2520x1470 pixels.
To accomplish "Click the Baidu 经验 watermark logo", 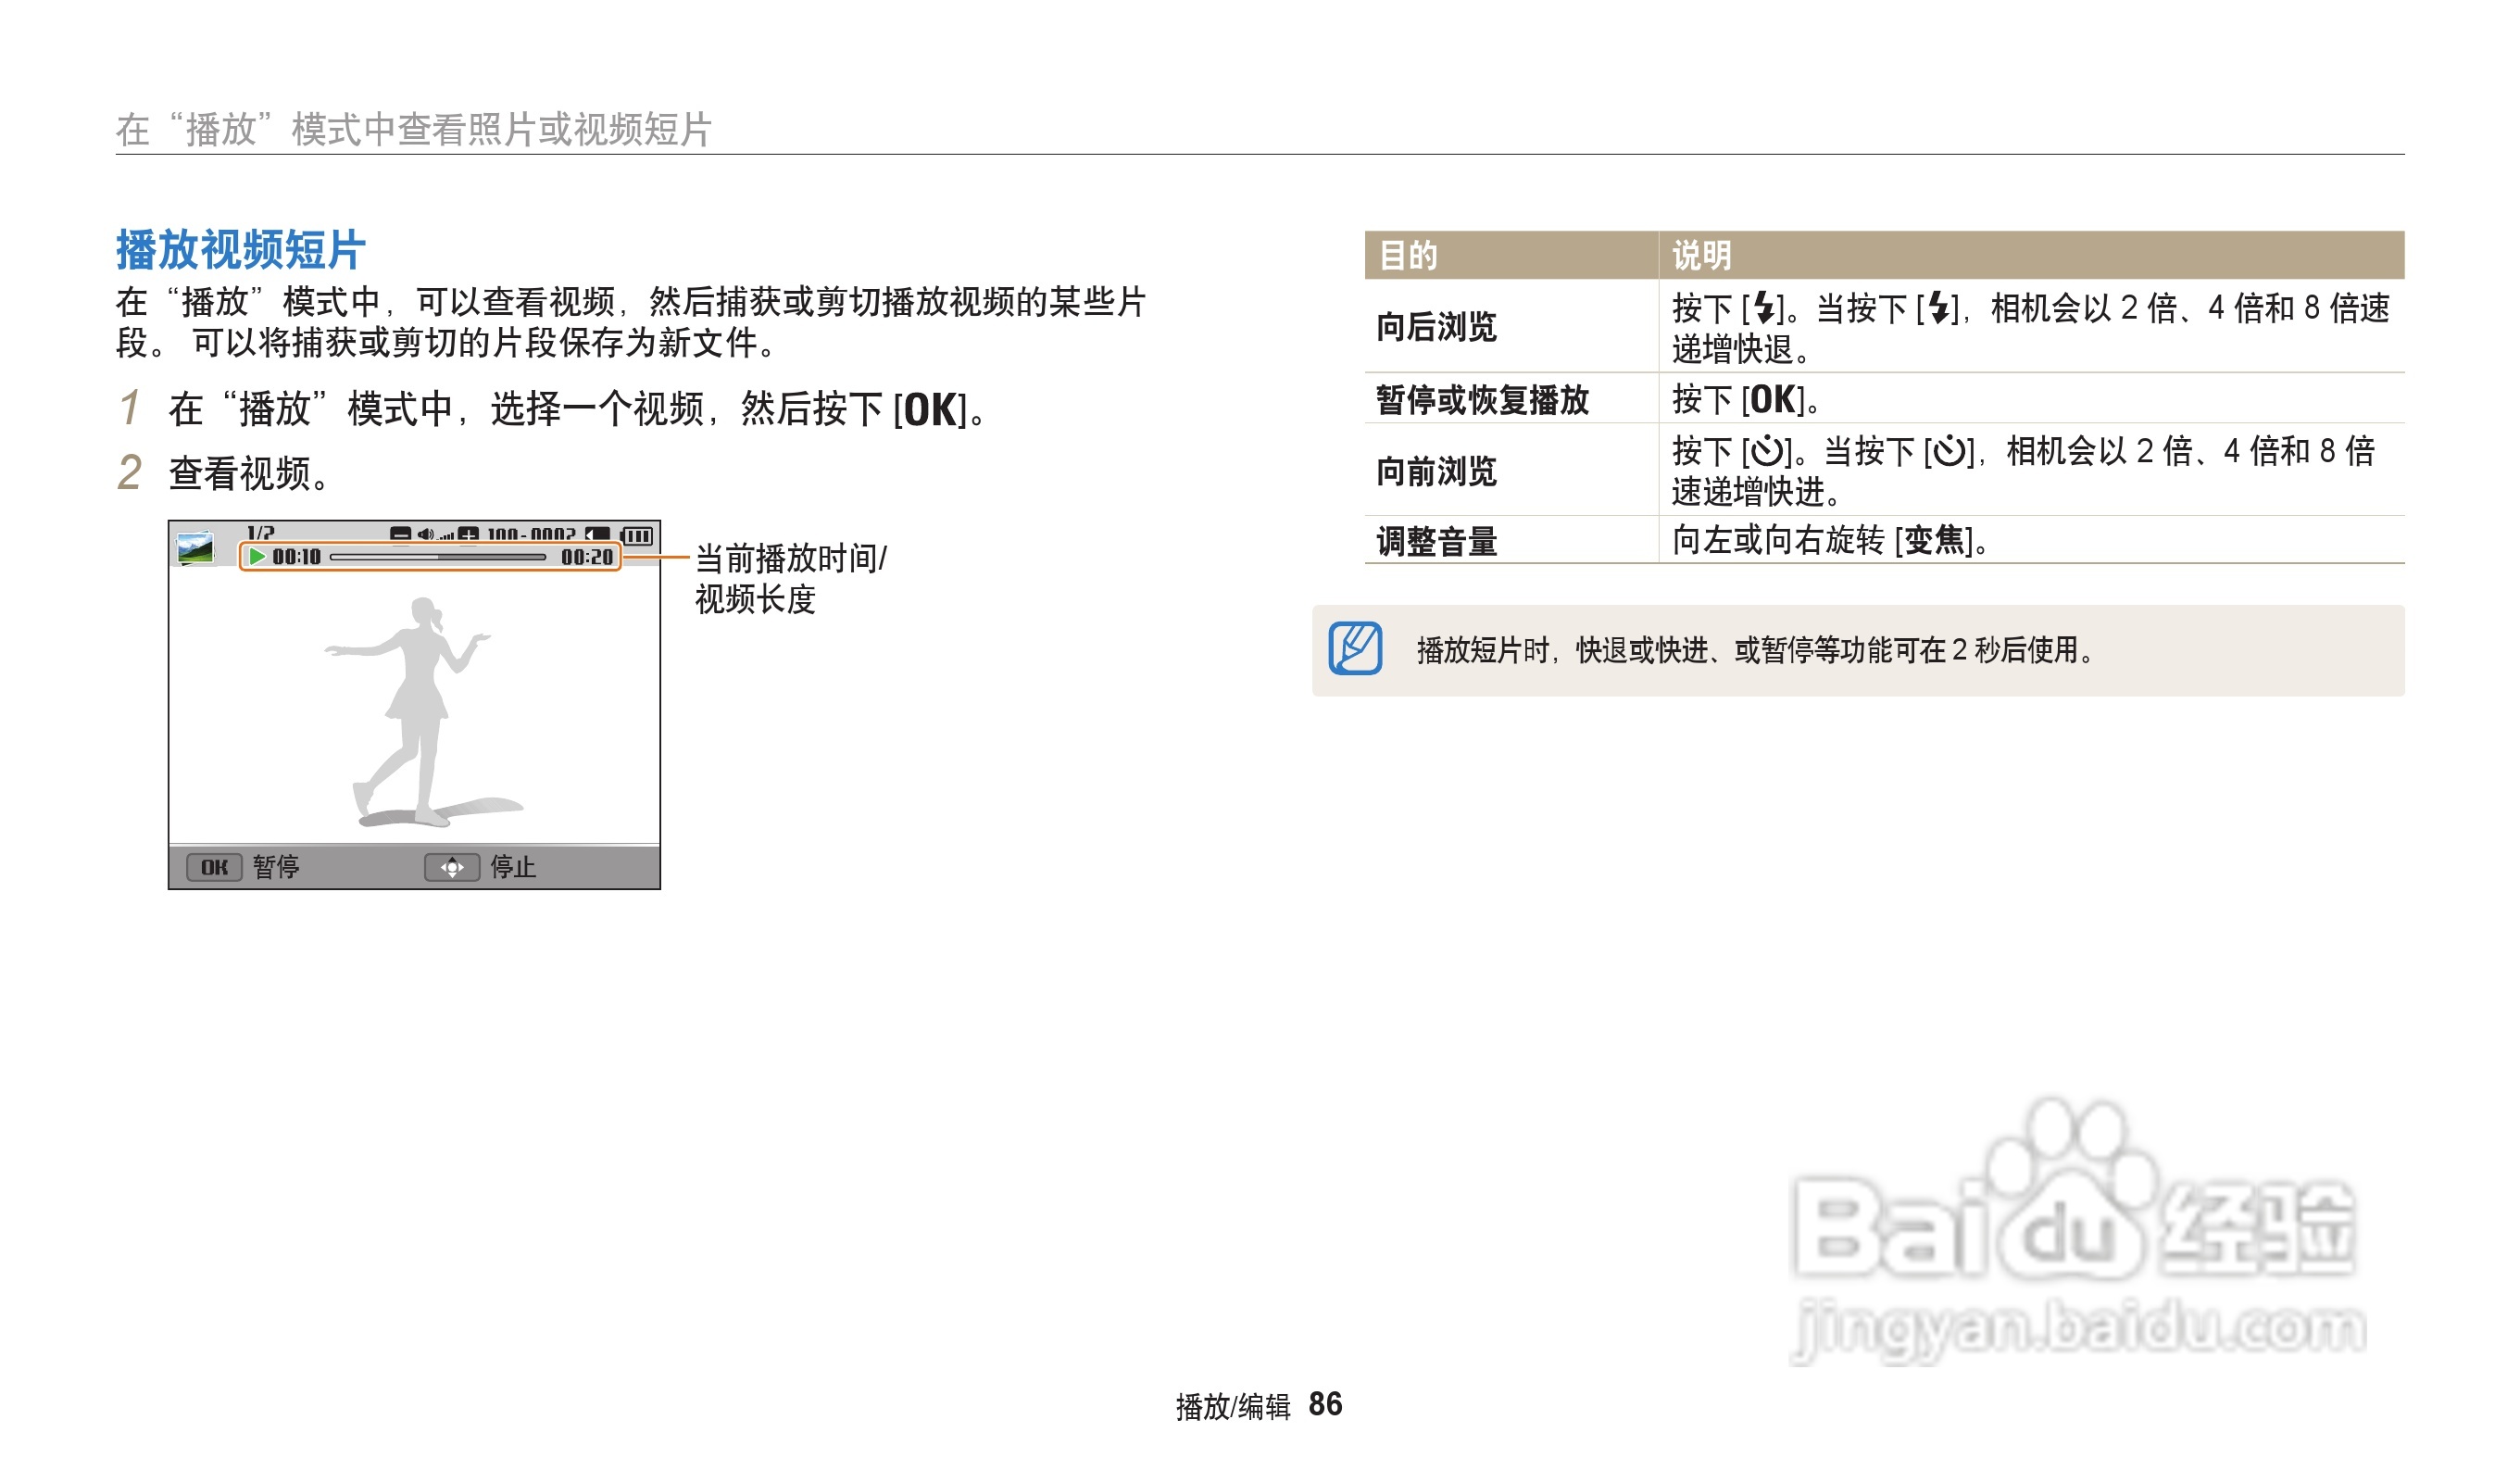I will (x=2077, y=1232).
